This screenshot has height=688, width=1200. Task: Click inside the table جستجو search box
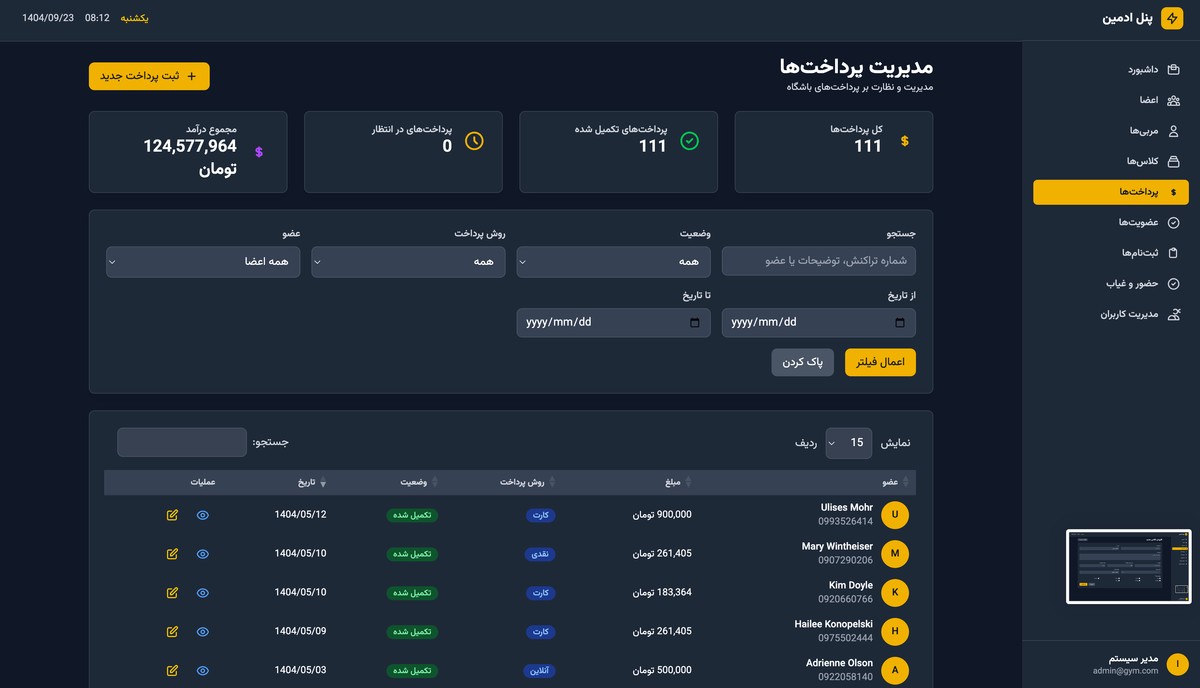pyautogui.click(x=181, y=442)
